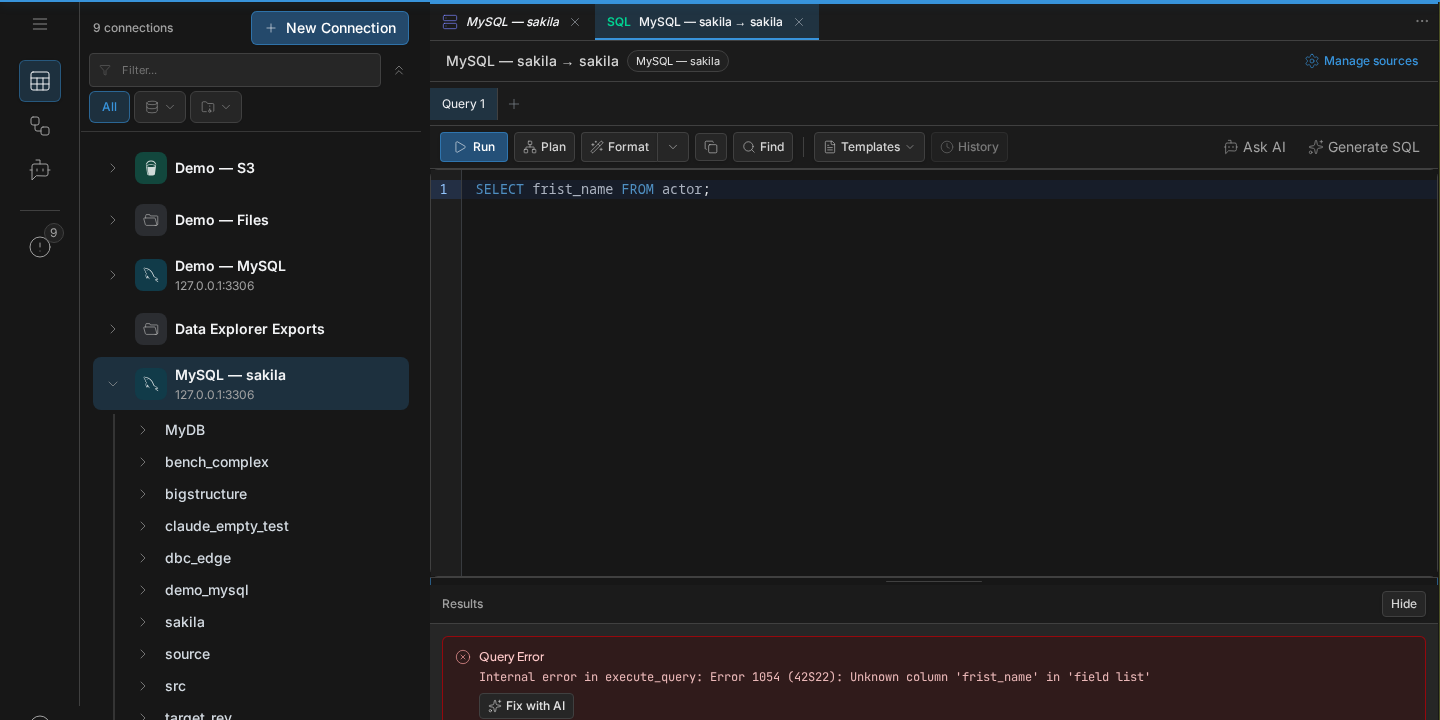Open the database type filter dropdown
Viewport: 1440px width, 720px height.
(x=159, y=107)
